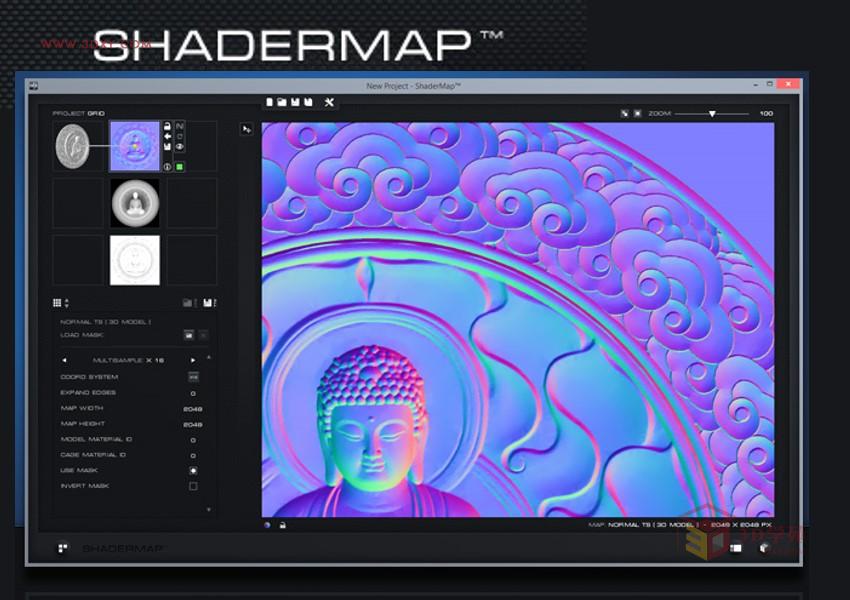Switch to the 2D view with the bottom-right rectangle icon
This screenshot has height=600, width=850.
point(736,549)
